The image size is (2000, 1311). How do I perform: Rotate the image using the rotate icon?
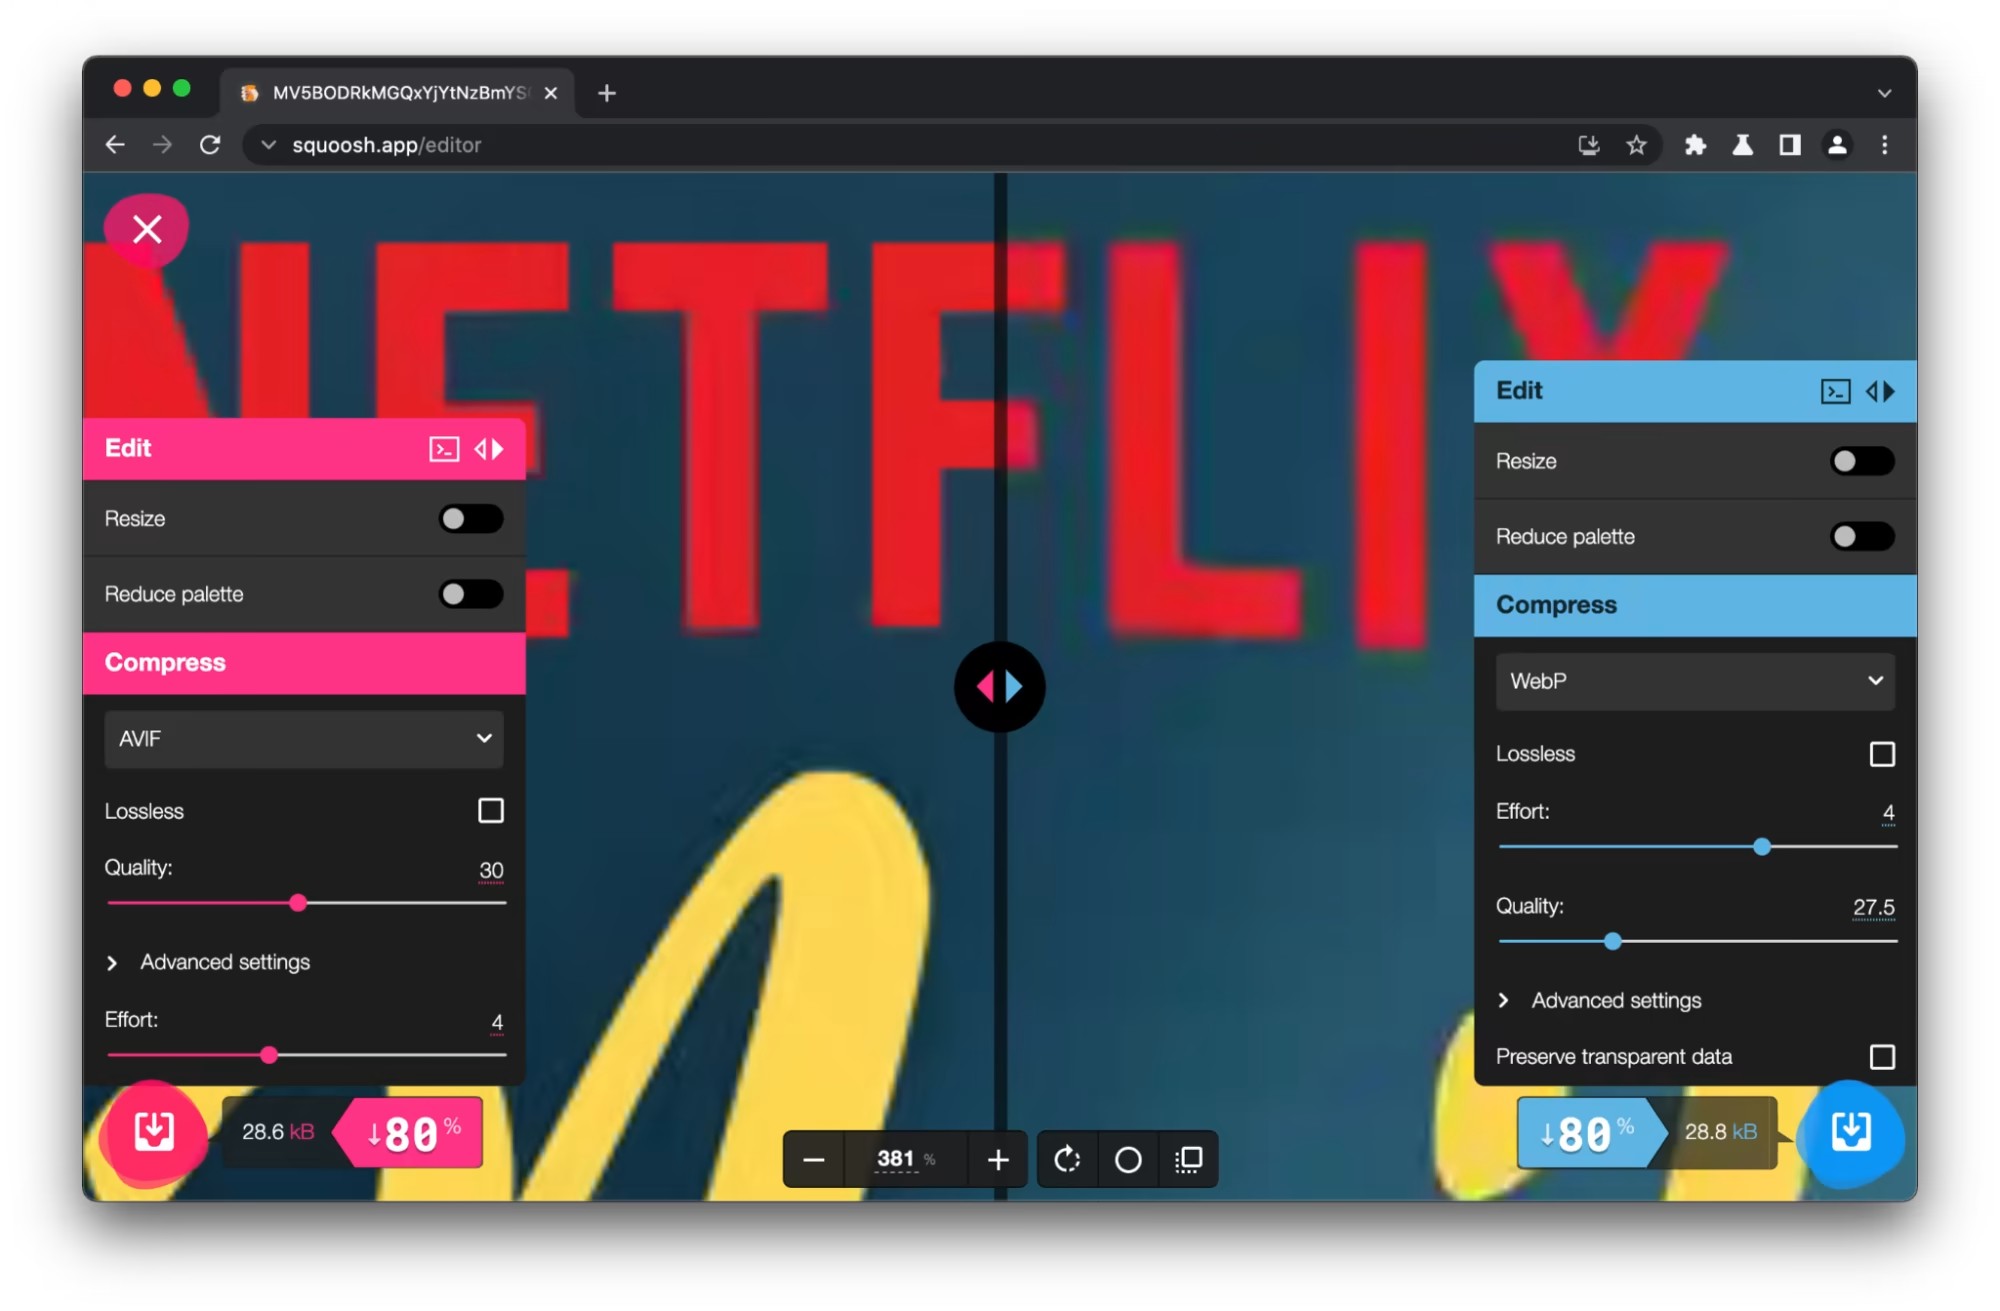(x=1067, y=1160)
